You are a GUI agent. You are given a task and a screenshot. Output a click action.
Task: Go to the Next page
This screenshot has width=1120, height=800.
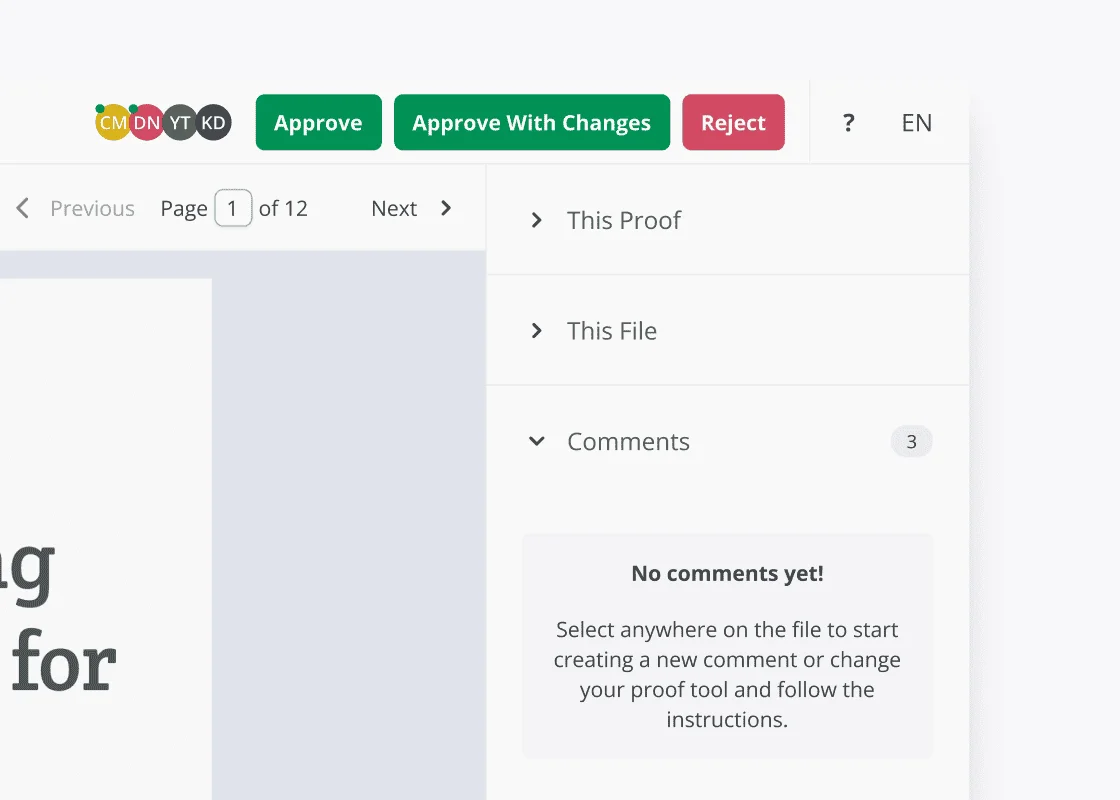tap(393, 208)
